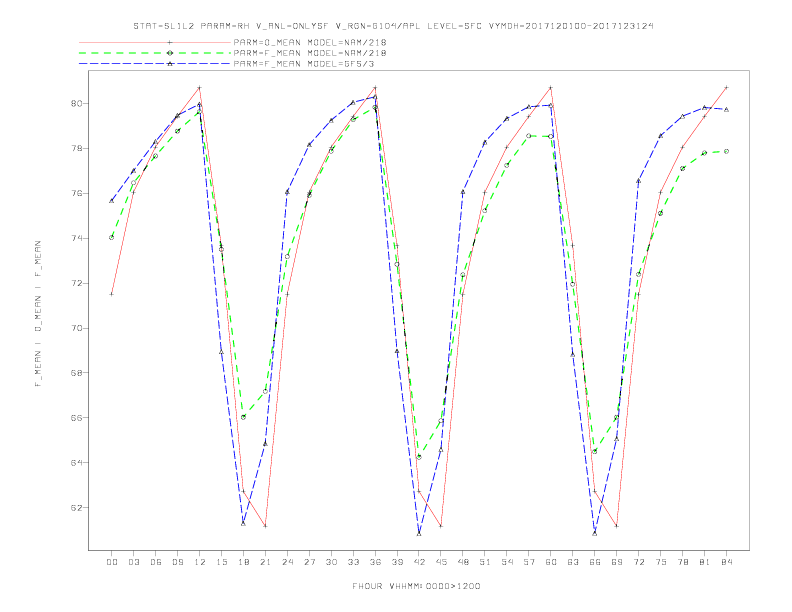Click x-axis forecast hour label 54
This screenshot has width=792, height=612.
tap(507, 562)
